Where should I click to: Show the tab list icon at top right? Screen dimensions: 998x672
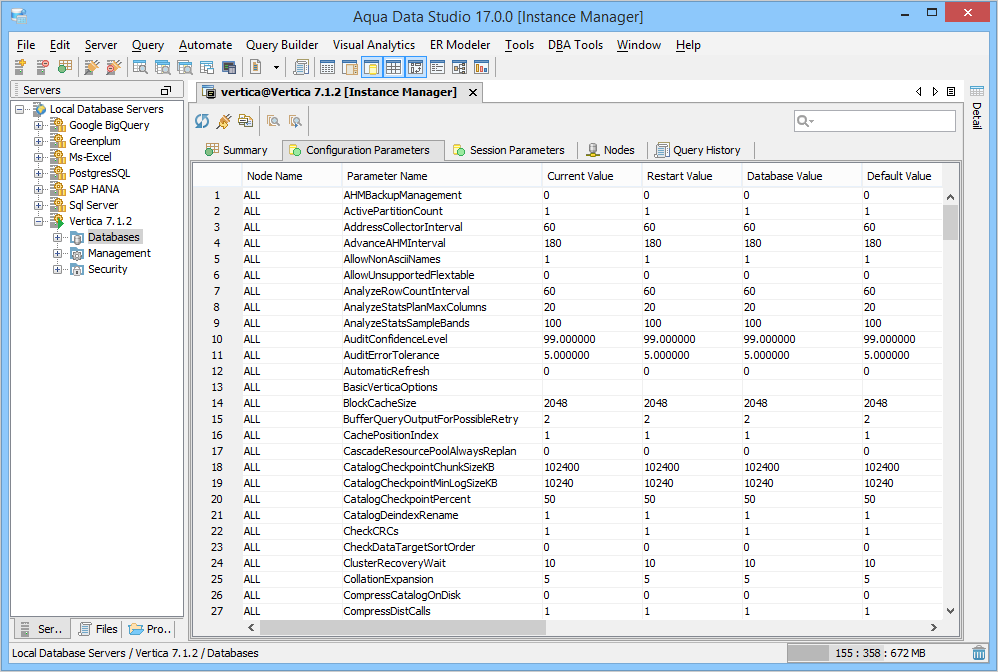click(951, 92)
